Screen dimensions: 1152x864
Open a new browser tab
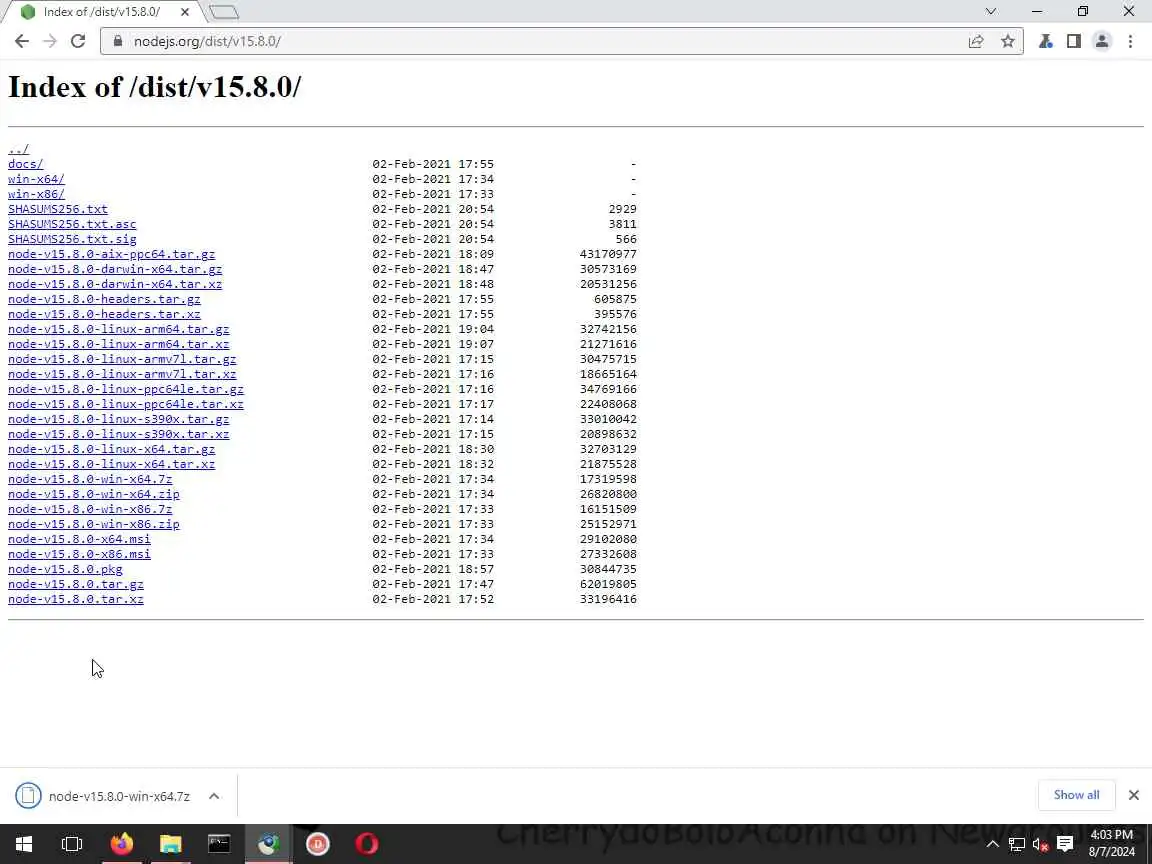[224, 12]
